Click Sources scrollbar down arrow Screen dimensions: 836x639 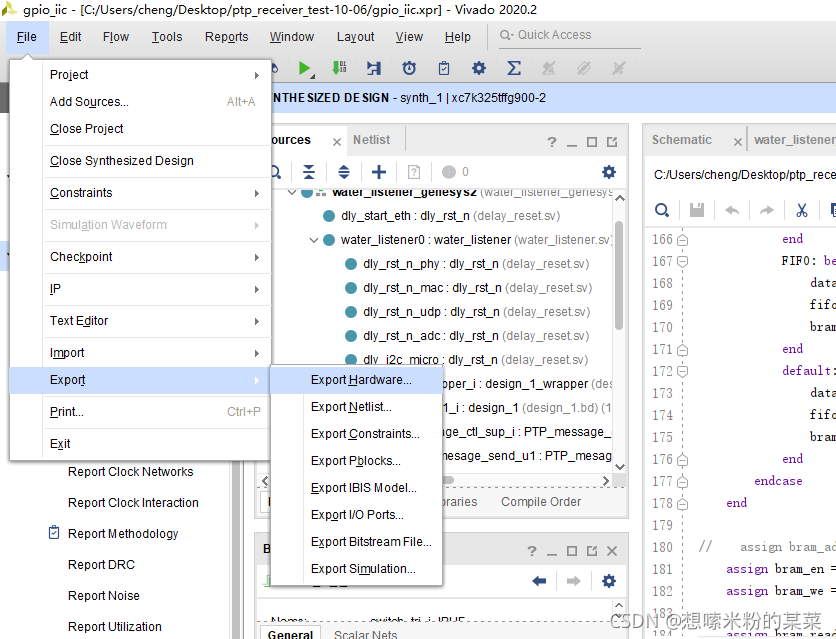pyautogui.click(x=620, y=466)
